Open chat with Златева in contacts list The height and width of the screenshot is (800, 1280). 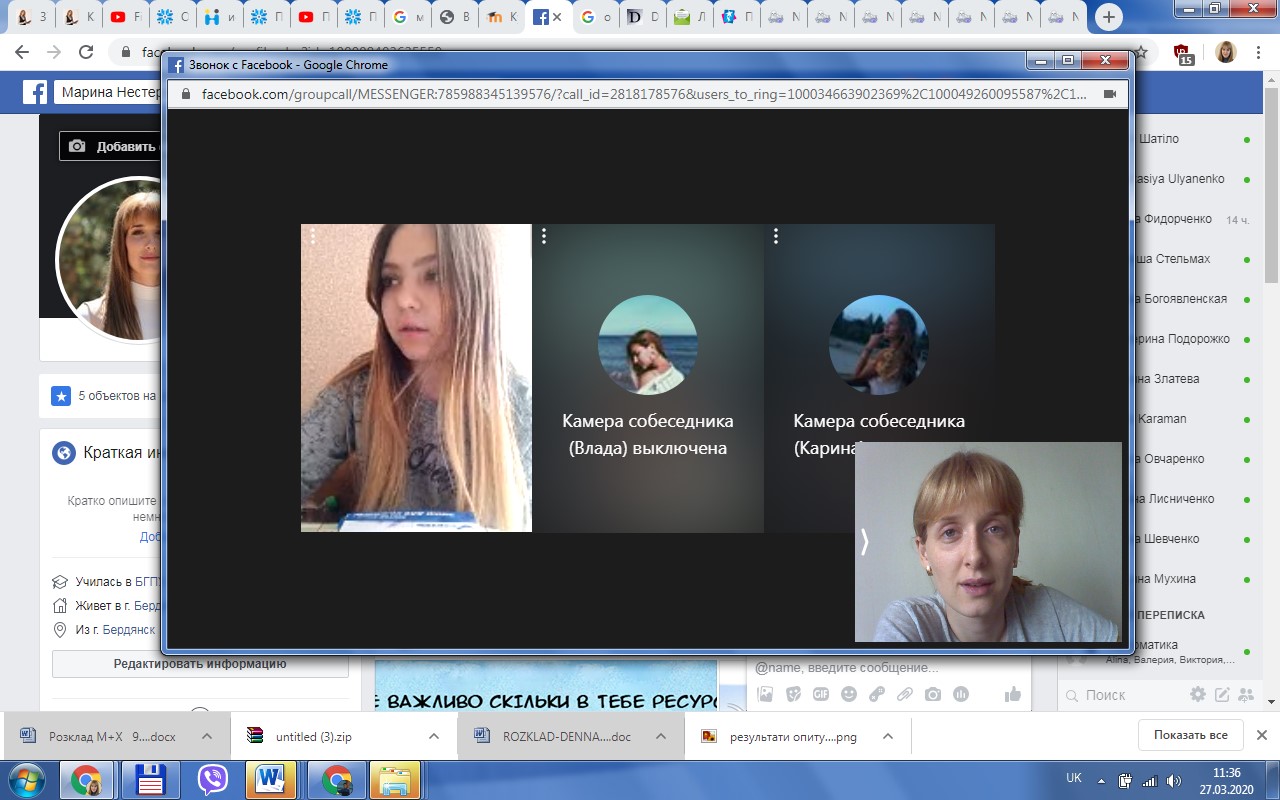[1160, 379]
